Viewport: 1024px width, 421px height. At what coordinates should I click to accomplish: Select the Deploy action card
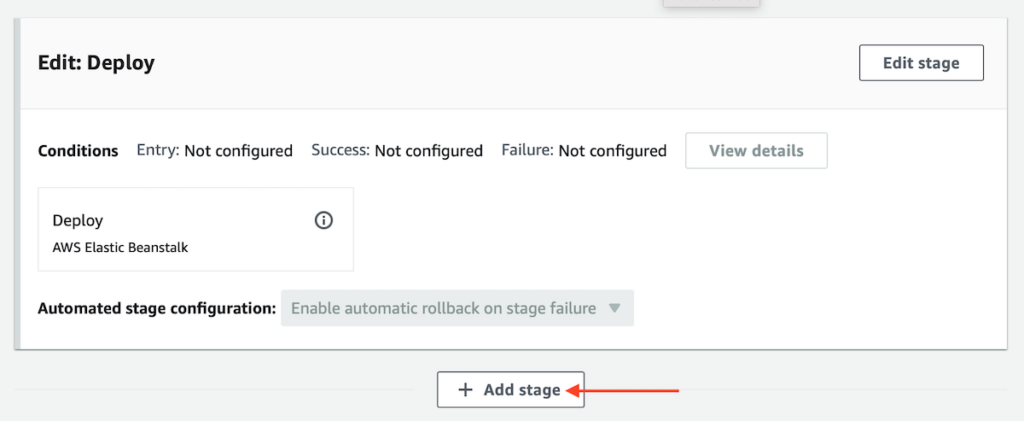[x=196, y=229]
